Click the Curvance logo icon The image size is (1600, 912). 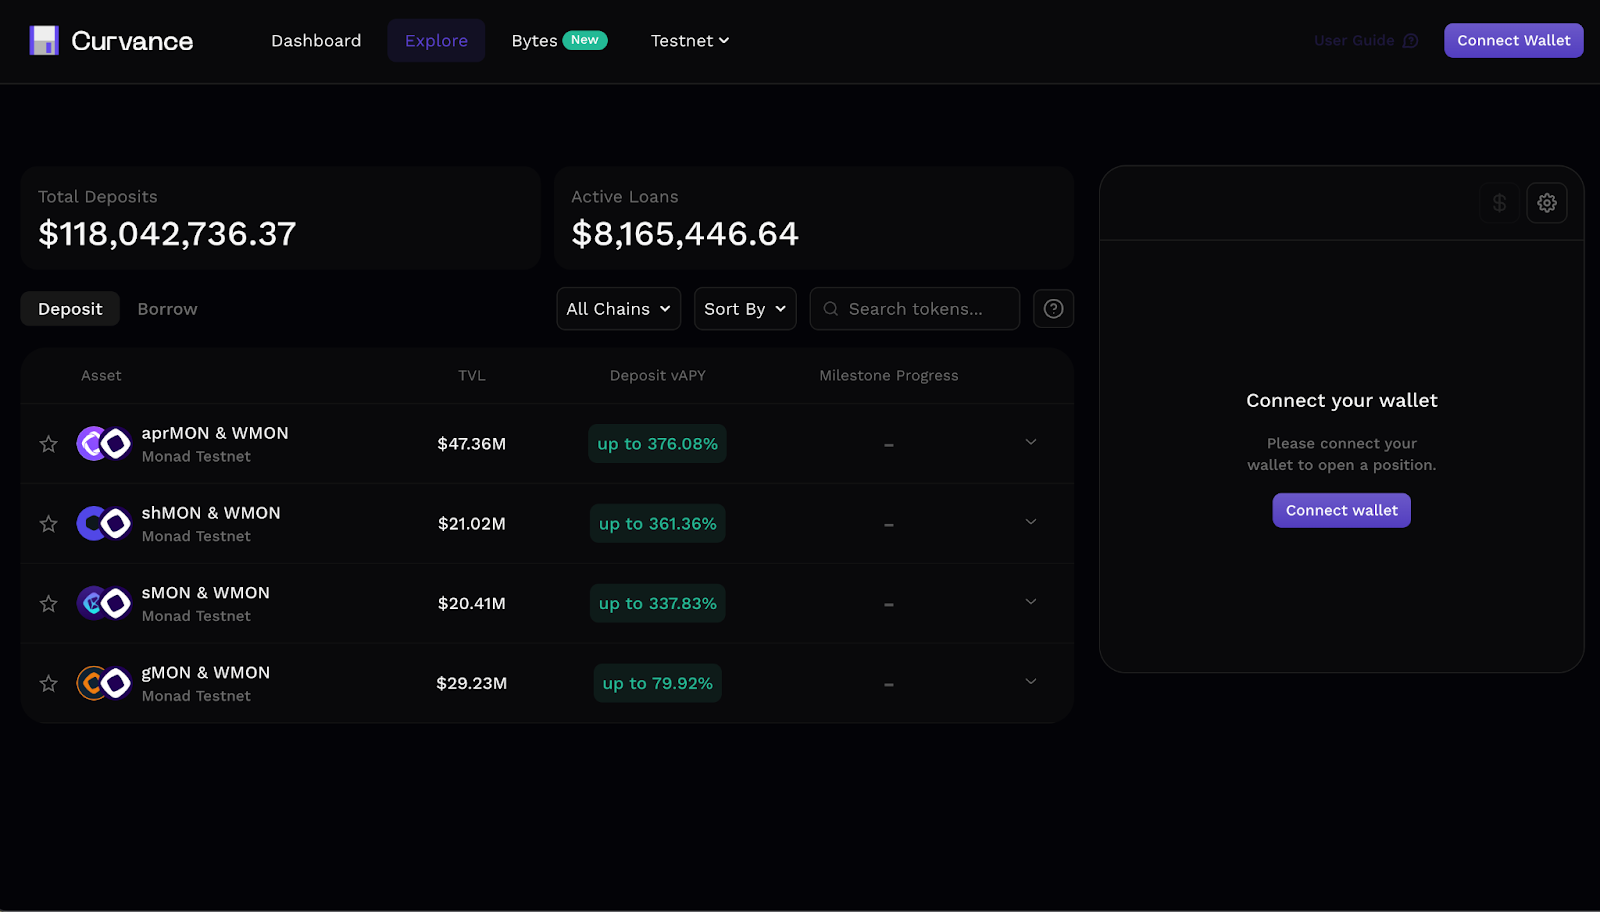click(44, 41)
